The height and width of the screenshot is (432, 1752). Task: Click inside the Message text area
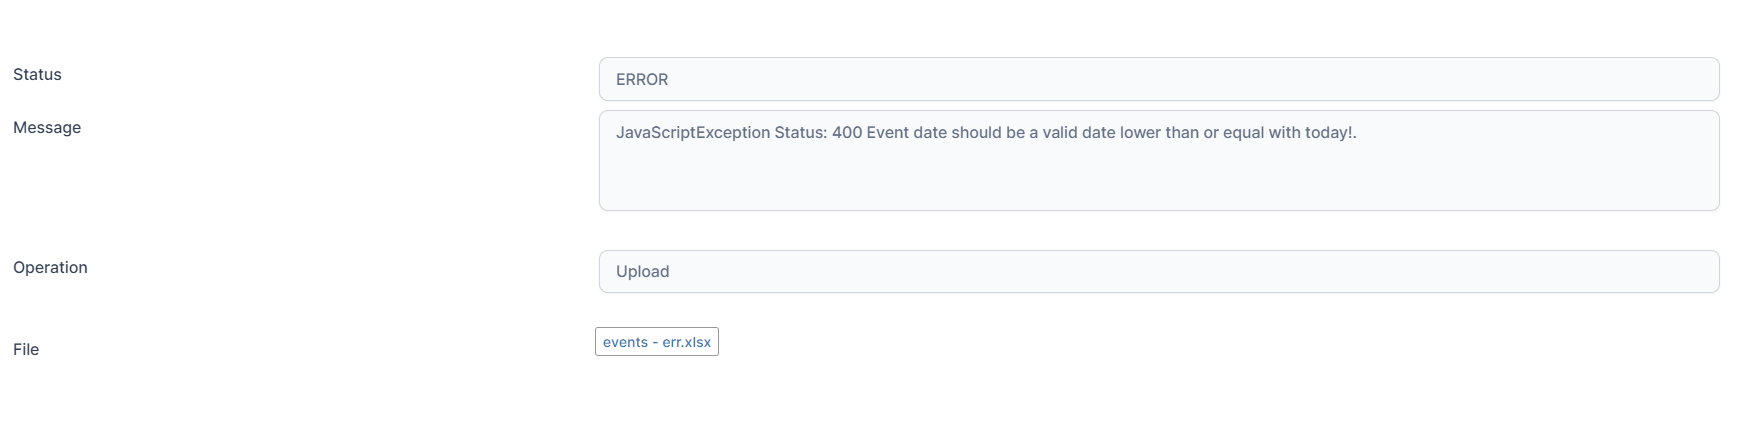(x=1158, y=160)
